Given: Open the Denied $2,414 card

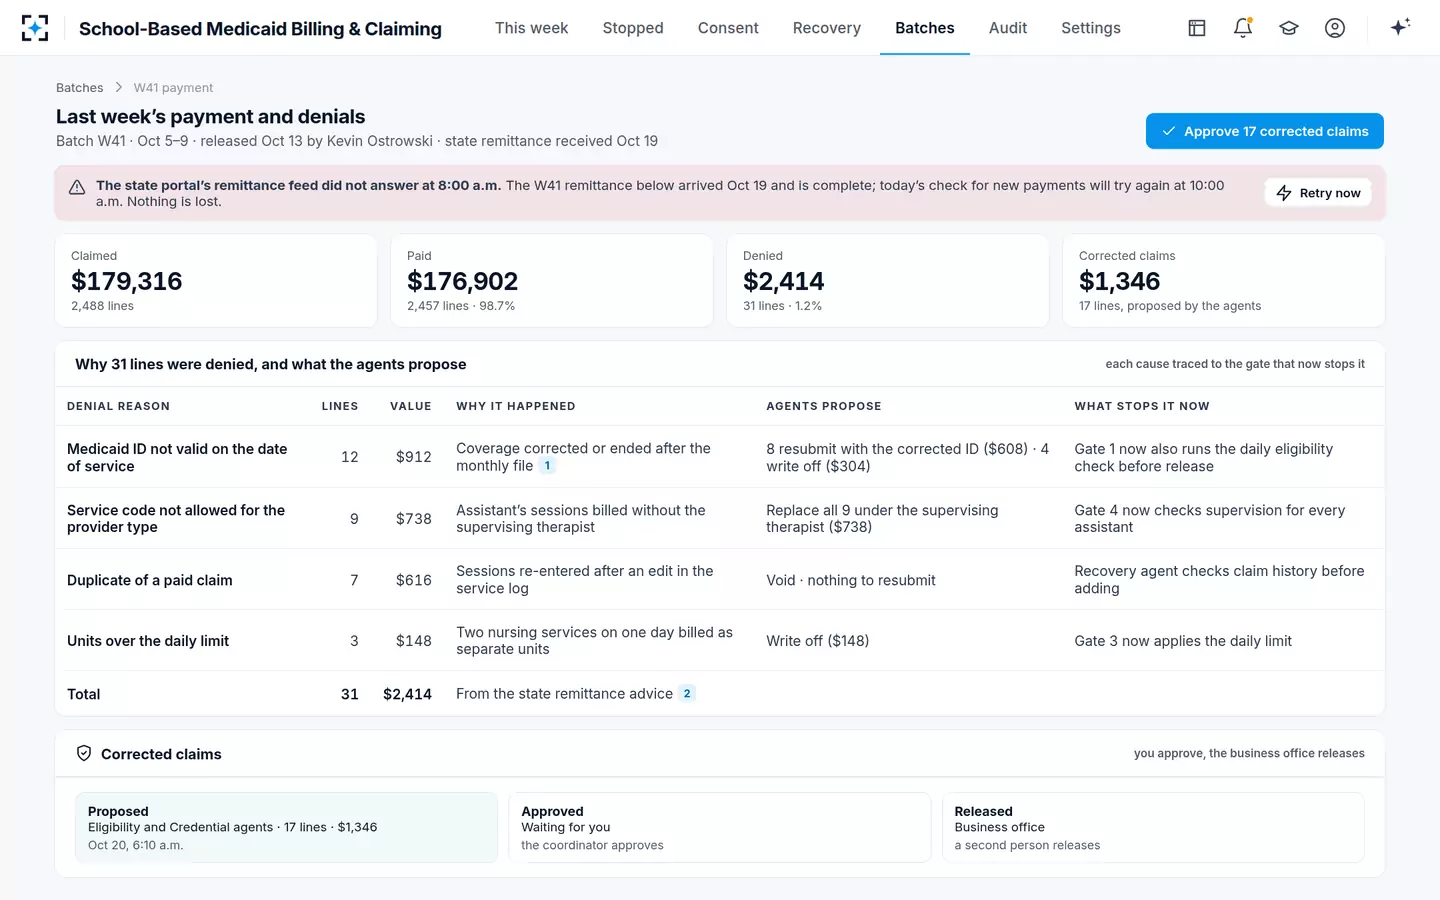Looking at the screenshot, I should 888,281.
